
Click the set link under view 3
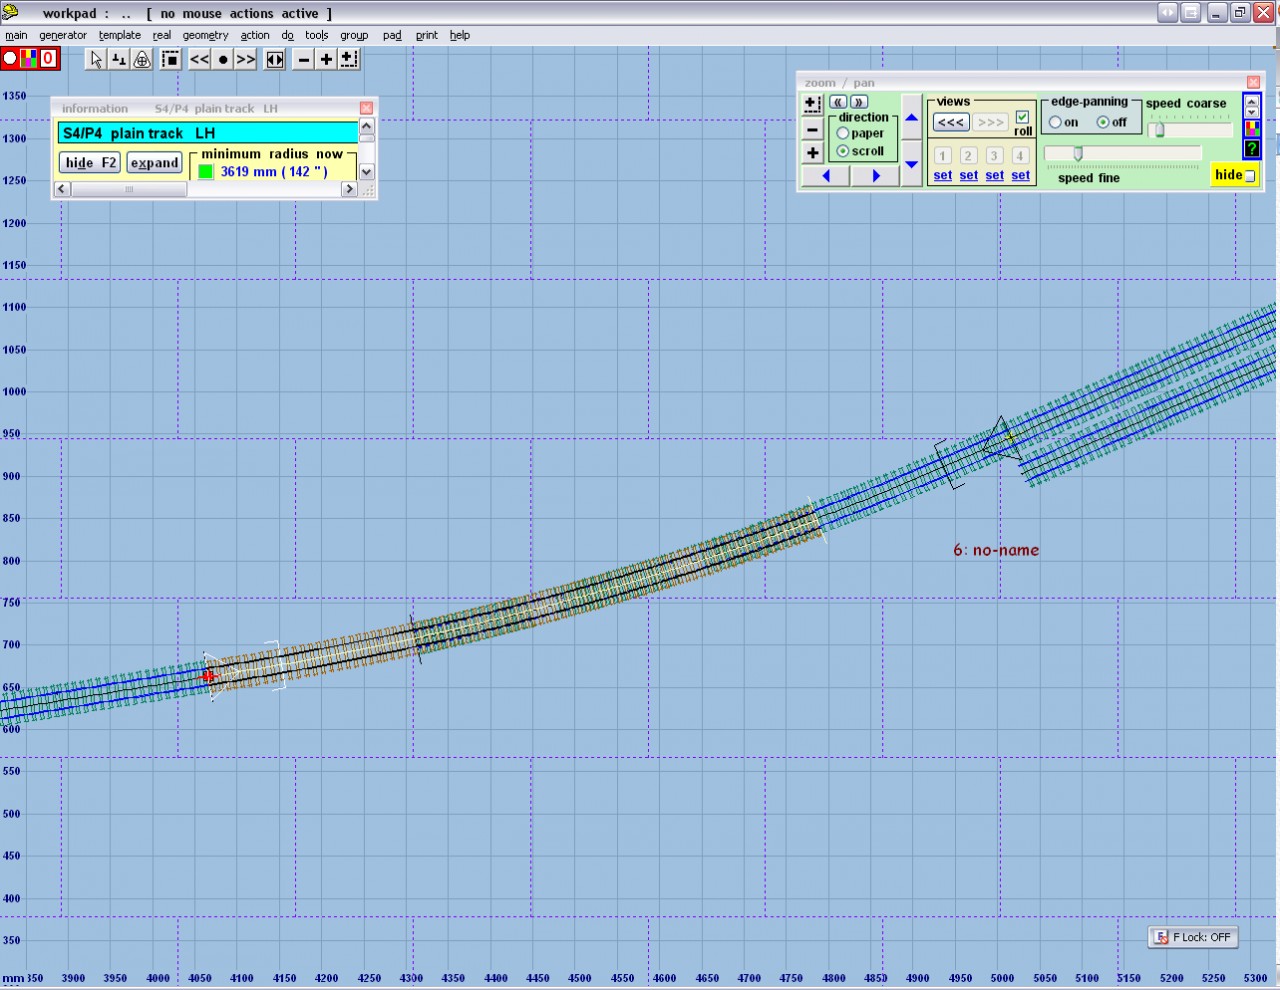point(995,175)
